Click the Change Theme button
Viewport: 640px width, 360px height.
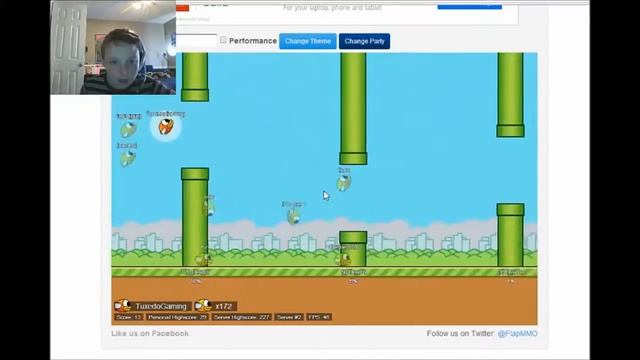[x=308, y=41]
